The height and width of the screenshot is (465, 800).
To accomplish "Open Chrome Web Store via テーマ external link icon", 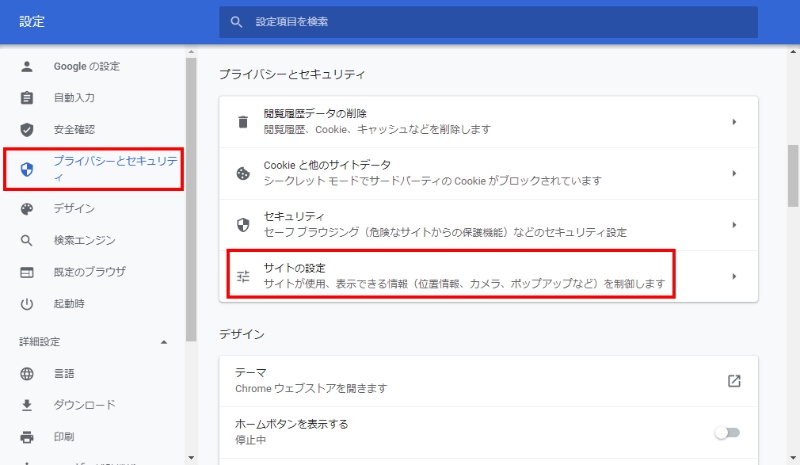I will click(x=734, y=380).
